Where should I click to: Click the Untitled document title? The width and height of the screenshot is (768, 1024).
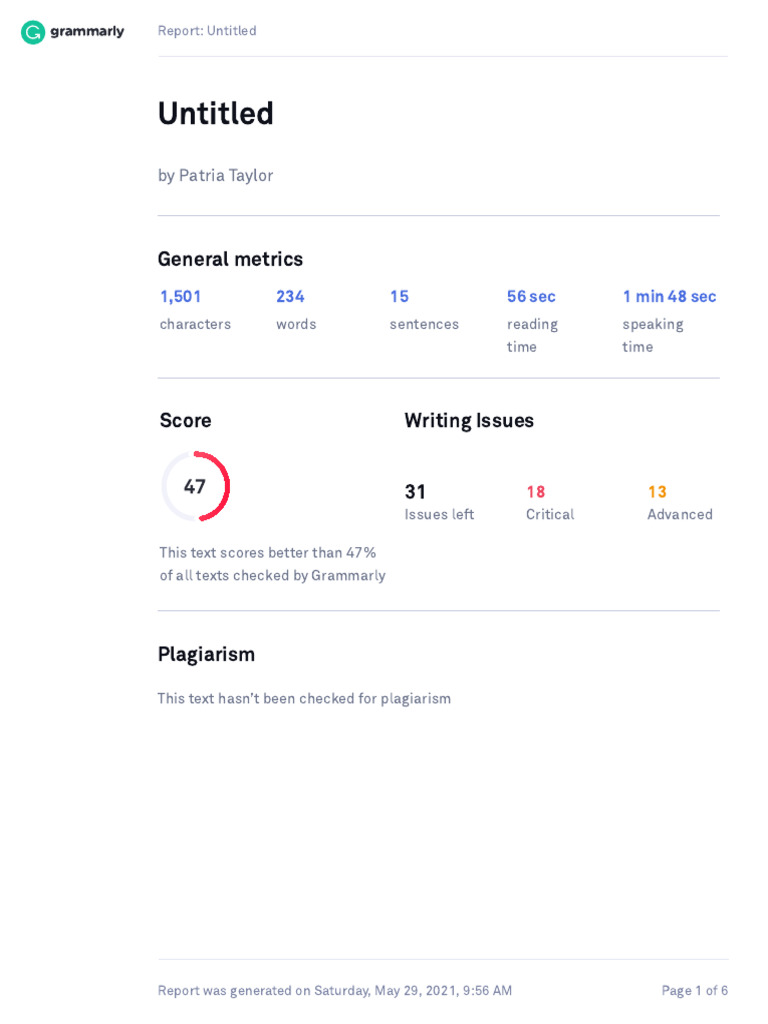click(x=216, y=114)
